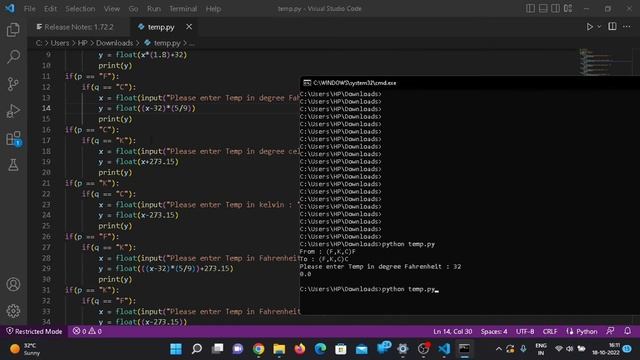Select the temp.py editor tab
640x360 pixels.
[x=161, y=27]
